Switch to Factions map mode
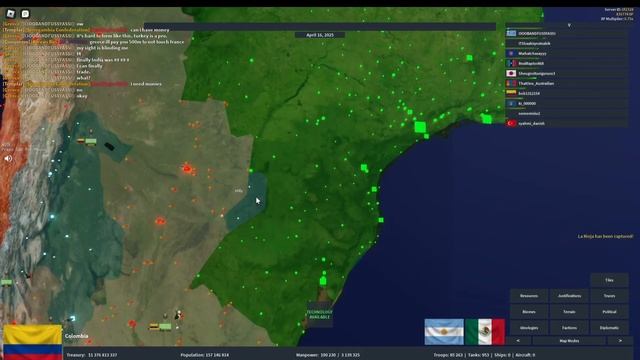Image resolution: width=640 pixels, height=360 pixels. [x=569, y=328]
